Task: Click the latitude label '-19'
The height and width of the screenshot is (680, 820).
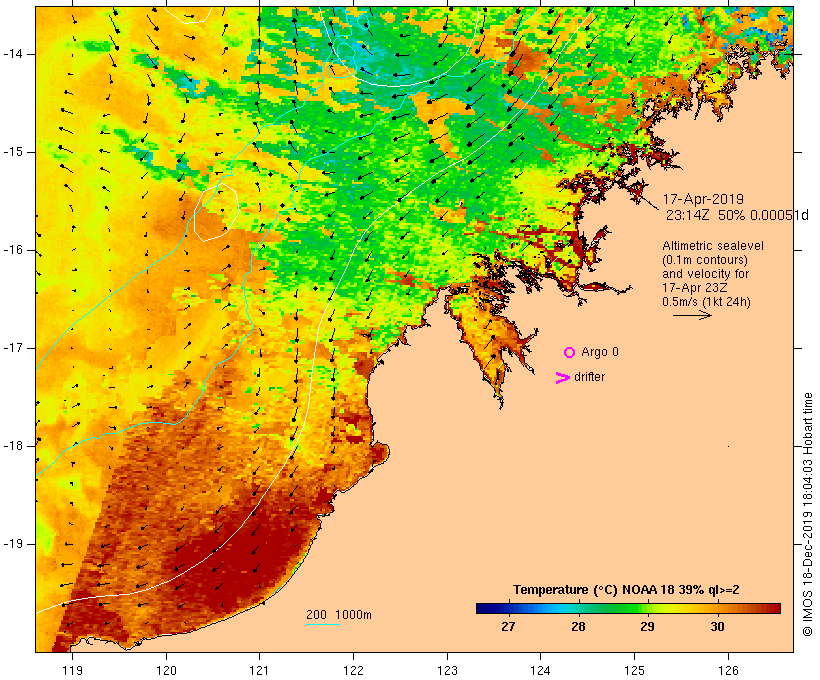Action: point(13,544)
